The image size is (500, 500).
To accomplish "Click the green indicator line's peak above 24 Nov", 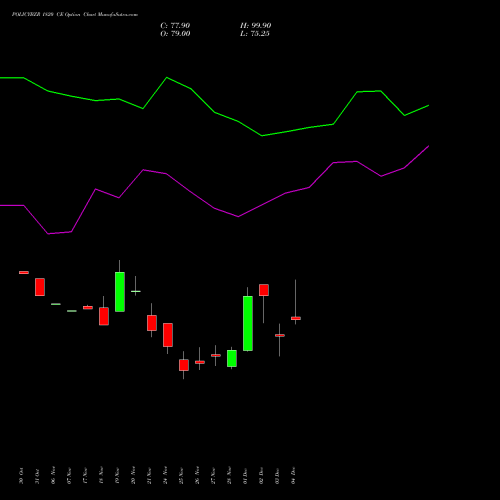I will tap(167, 78).
